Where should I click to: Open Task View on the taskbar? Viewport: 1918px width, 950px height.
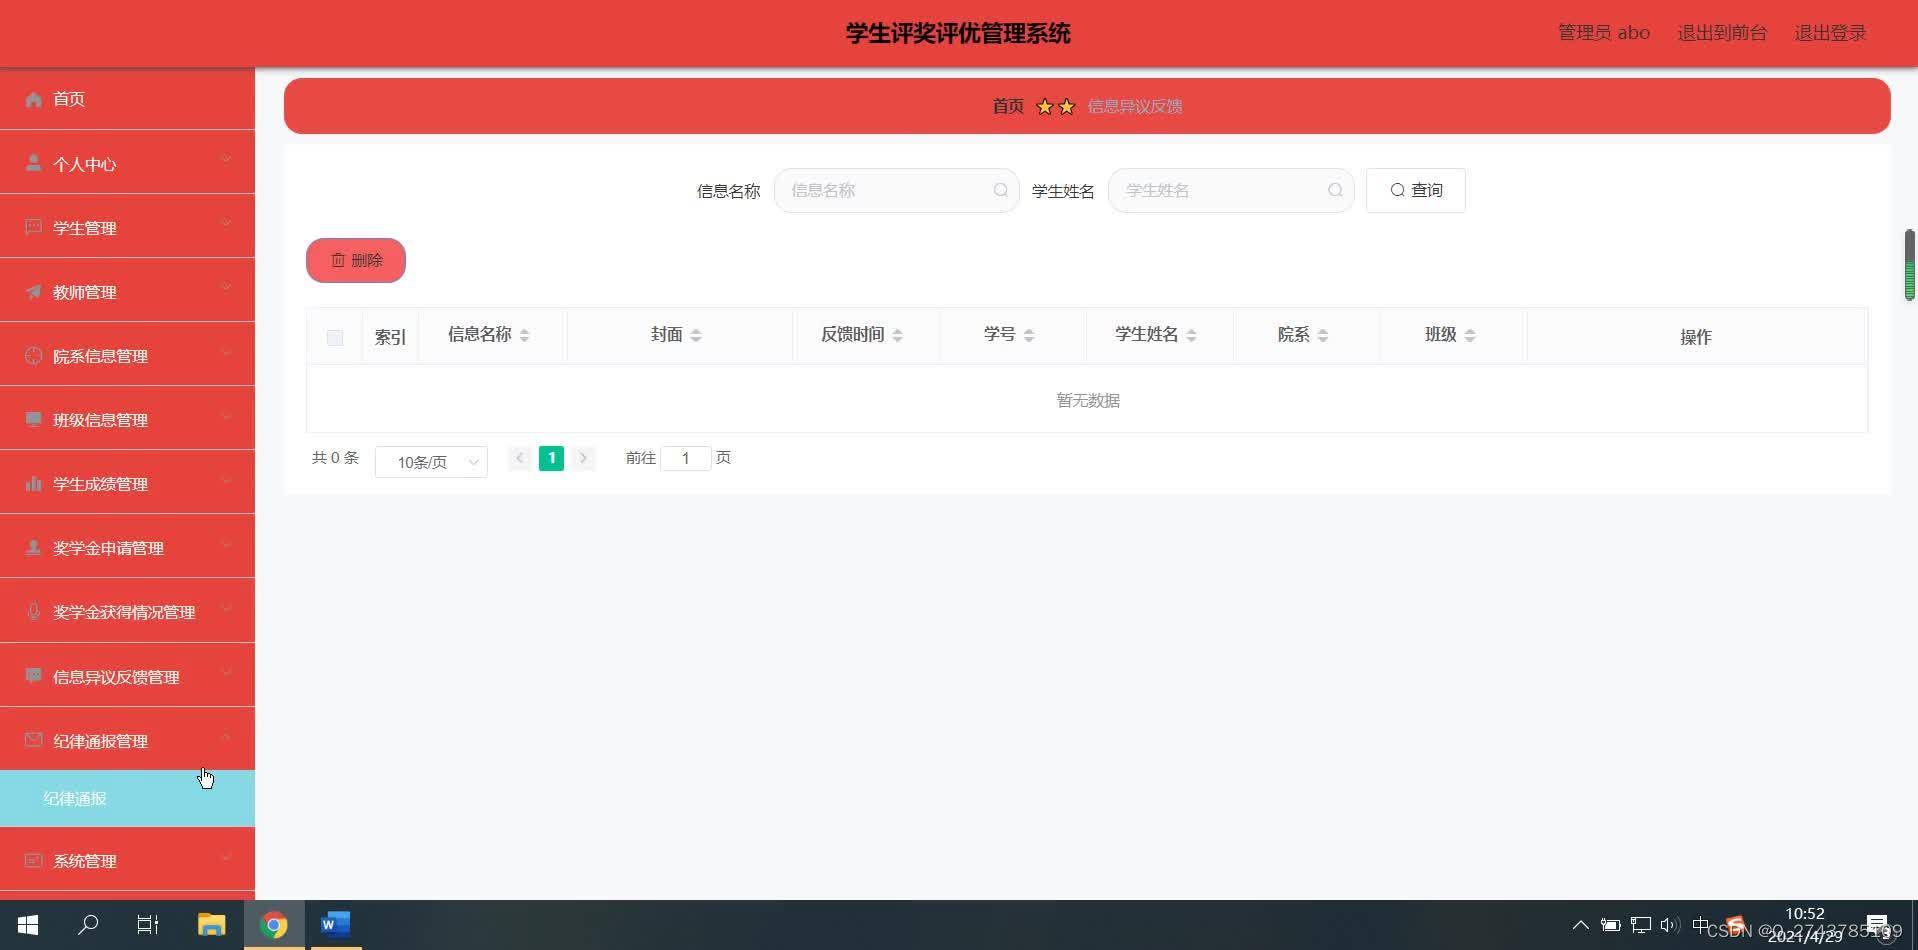pos(148,925)
